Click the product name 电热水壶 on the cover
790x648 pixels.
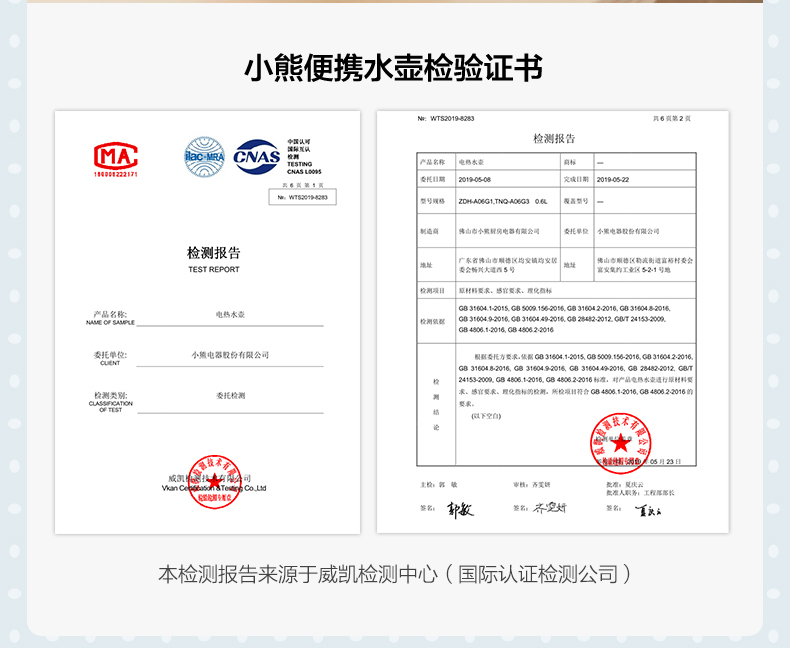tap(230, 314)
